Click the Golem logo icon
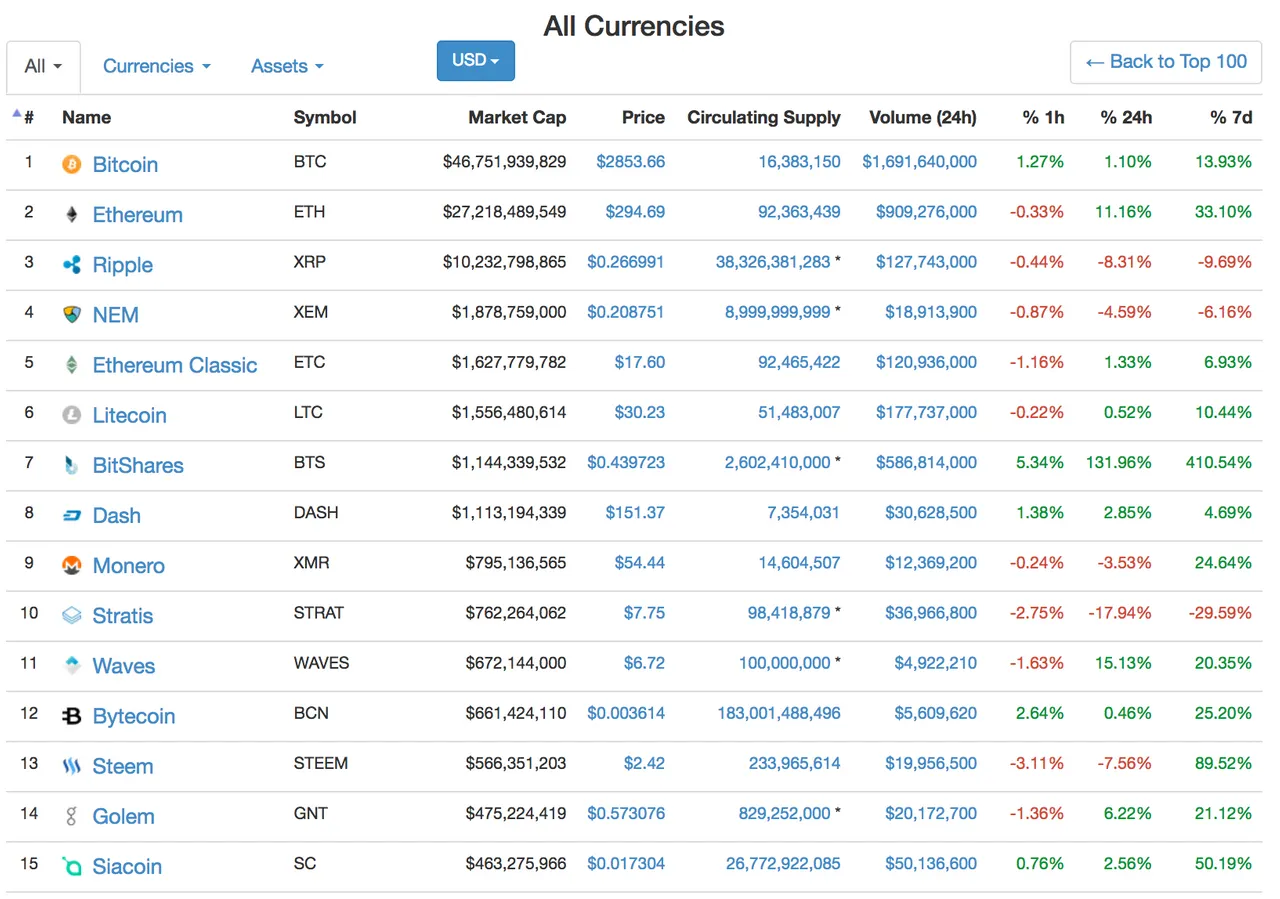Screen dimensions: 1280x899 coord(71,817)
